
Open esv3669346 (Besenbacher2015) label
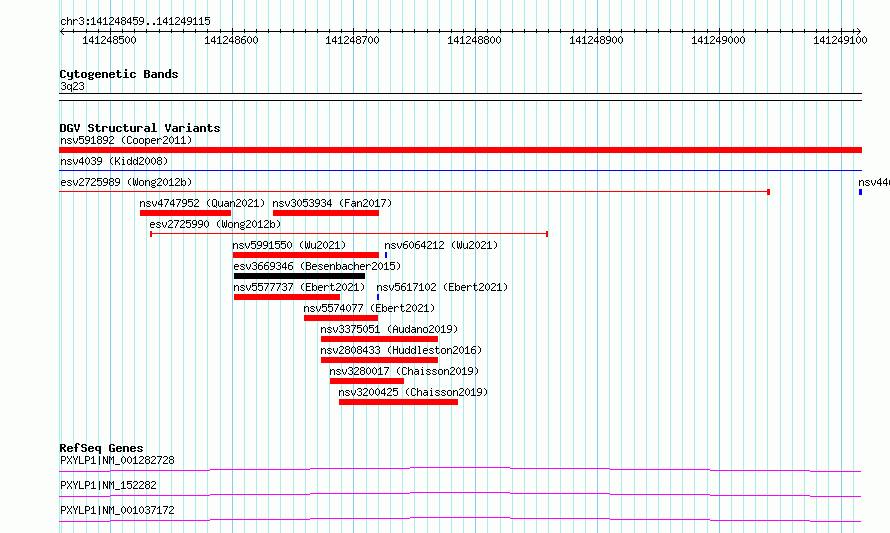[317, 266]
